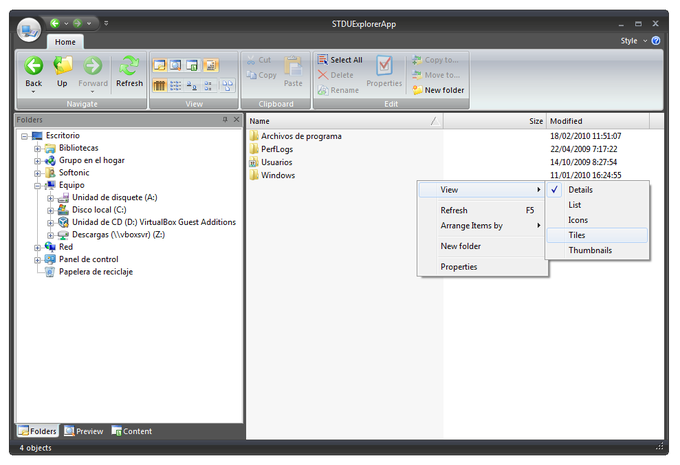Viewport: 680px width, 465px height.
Task: Open the round application orb button
Action: click(x=29, y=30)
